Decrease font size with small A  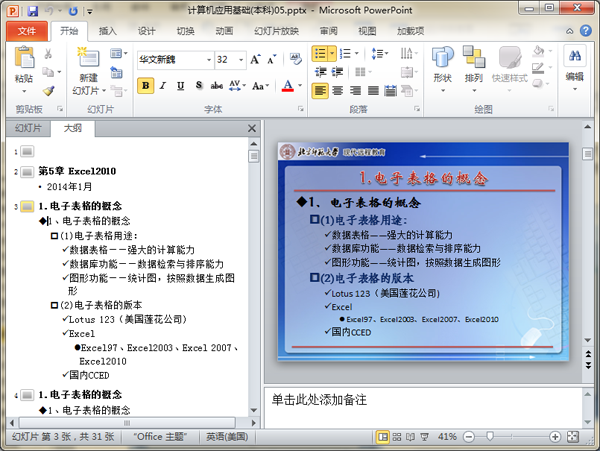[272, 60]
